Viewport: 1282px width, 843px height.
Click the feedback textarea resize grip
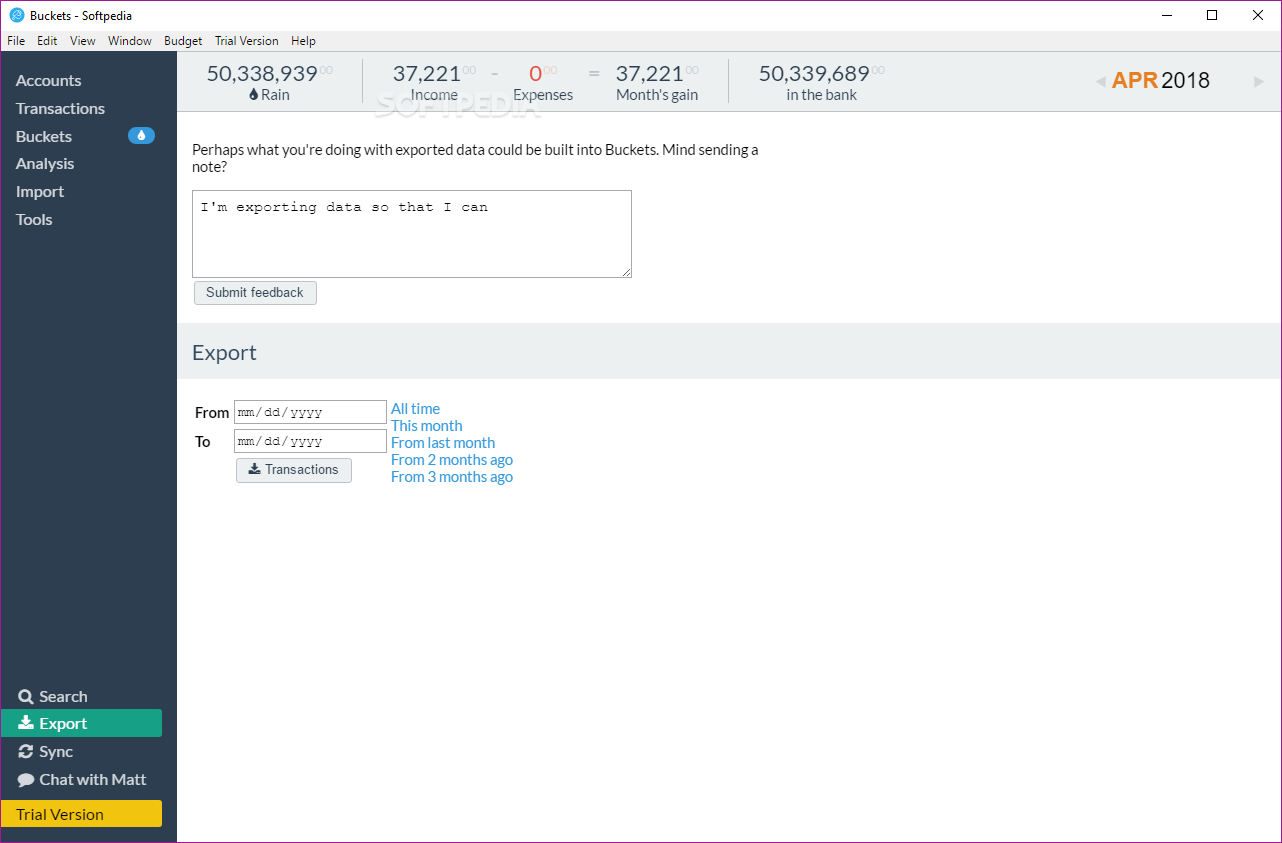point(626,272)
